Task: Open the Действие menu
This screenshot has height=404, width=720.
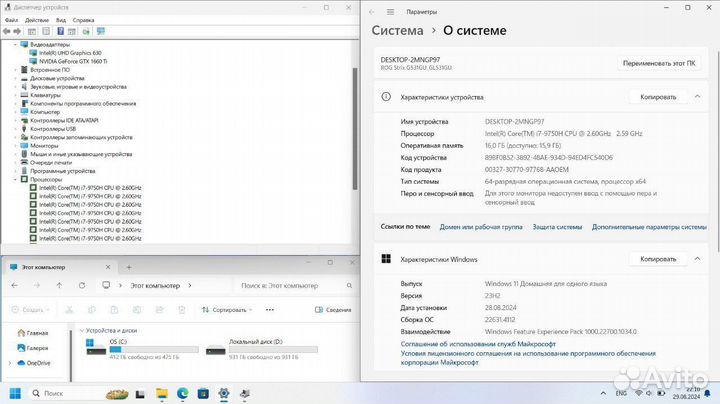Action: coord(37,20)
